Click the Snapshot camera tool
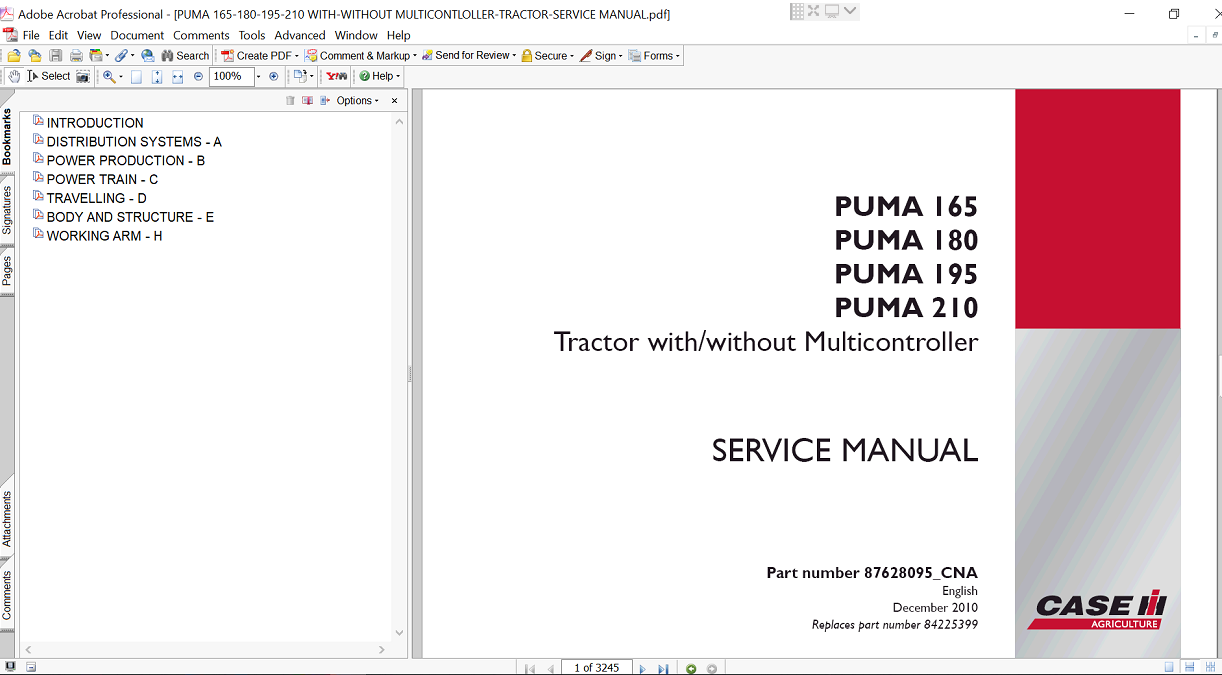The image size is (1222, 675). coord(83,76)
